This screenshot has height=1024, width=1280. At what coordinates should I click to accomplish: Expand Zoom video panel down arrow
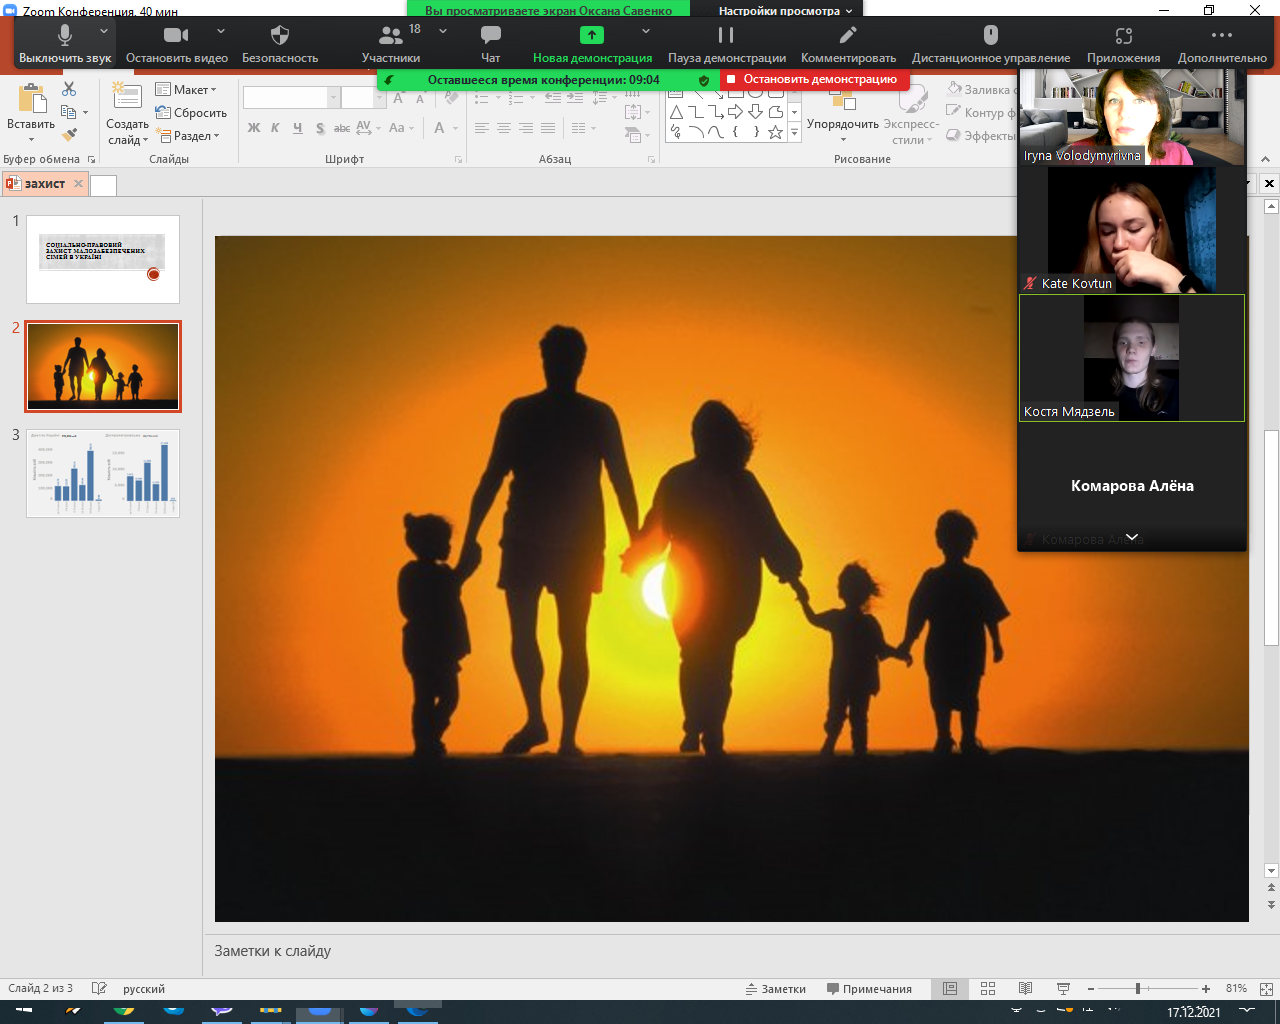[x=1132, y=537]
